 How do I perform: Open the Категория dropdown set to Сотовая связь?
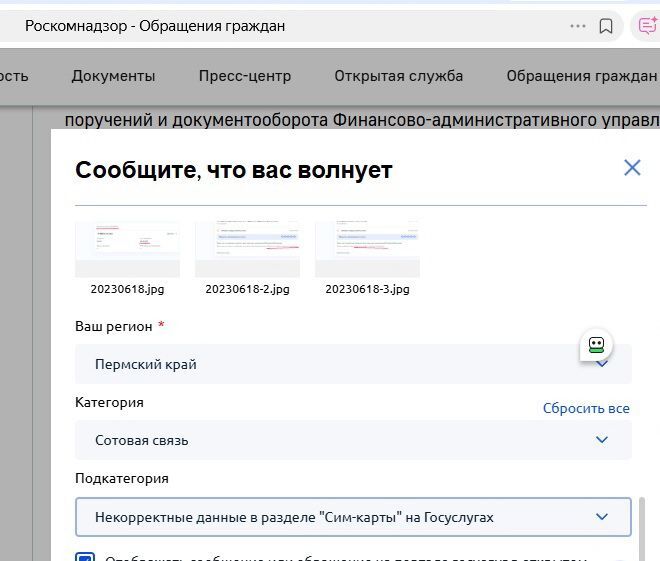(353, 440)
